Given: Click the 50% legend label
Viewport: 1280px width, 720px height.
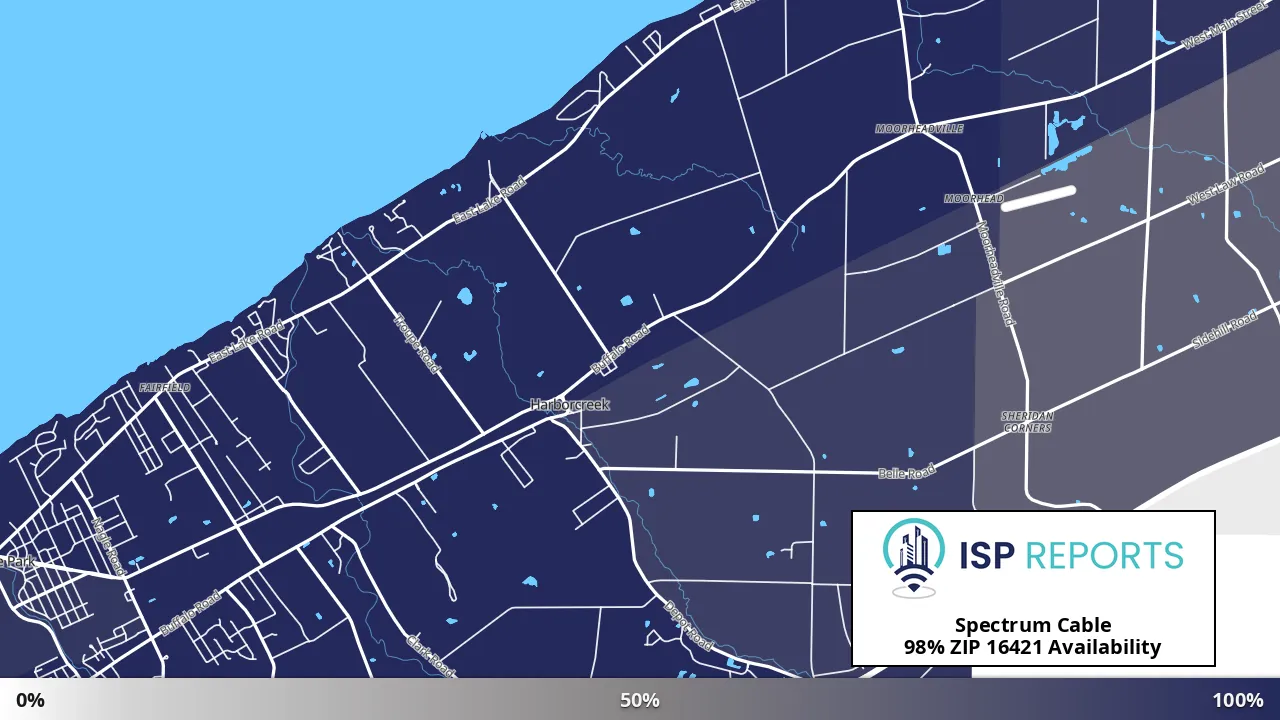Looking at the screenshot, I should tap(640, 700).
